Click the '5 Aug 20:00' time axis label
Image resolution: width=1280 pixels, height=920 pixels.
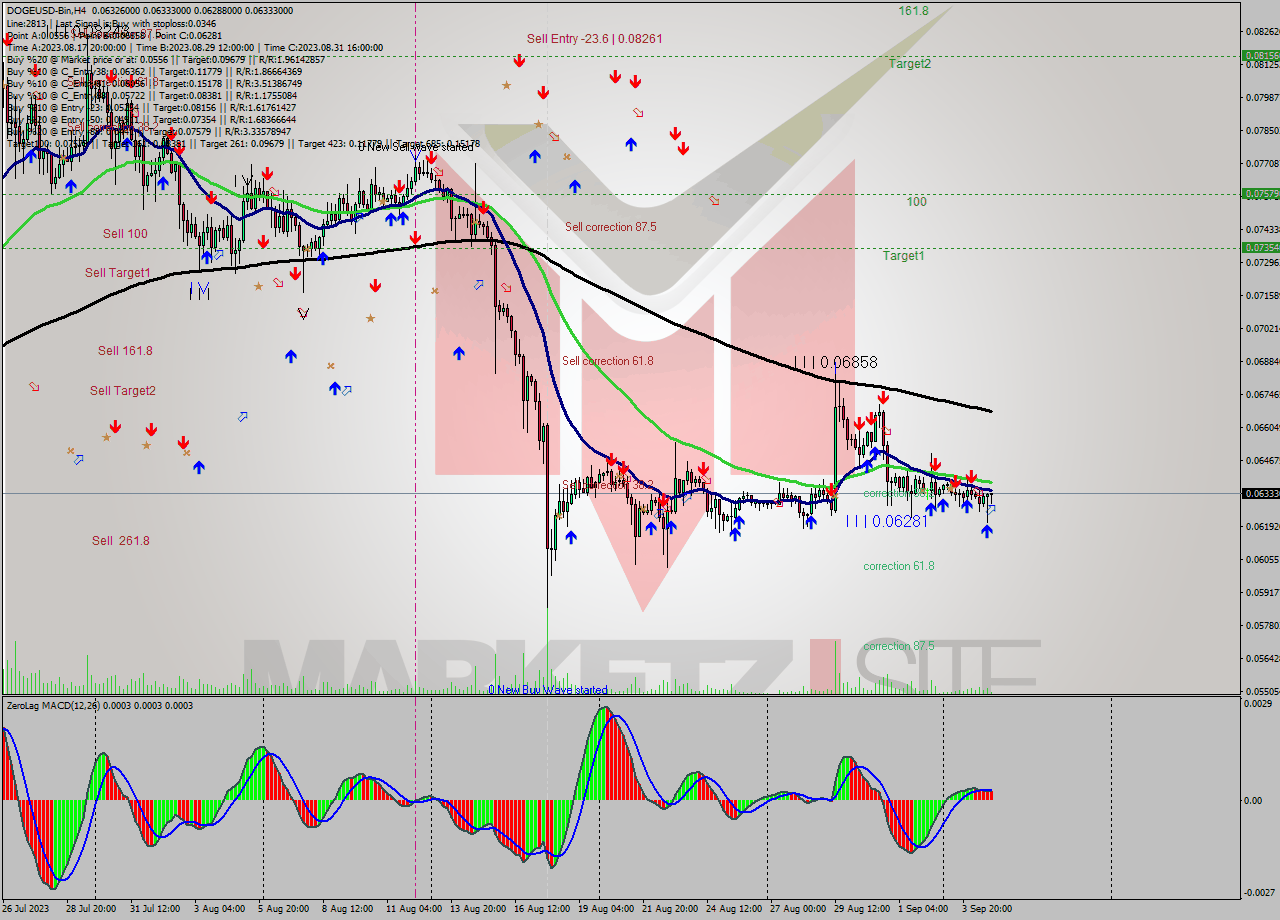pos(283,909)
